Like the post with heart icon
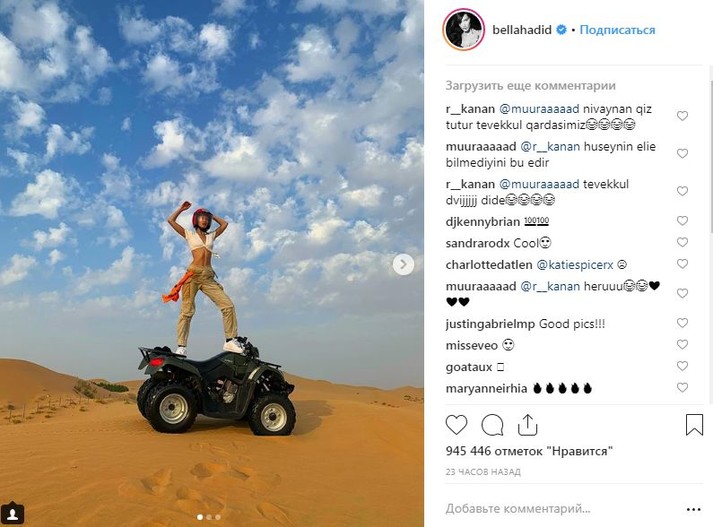The image size is (713, 527). (x=456, y=425)
